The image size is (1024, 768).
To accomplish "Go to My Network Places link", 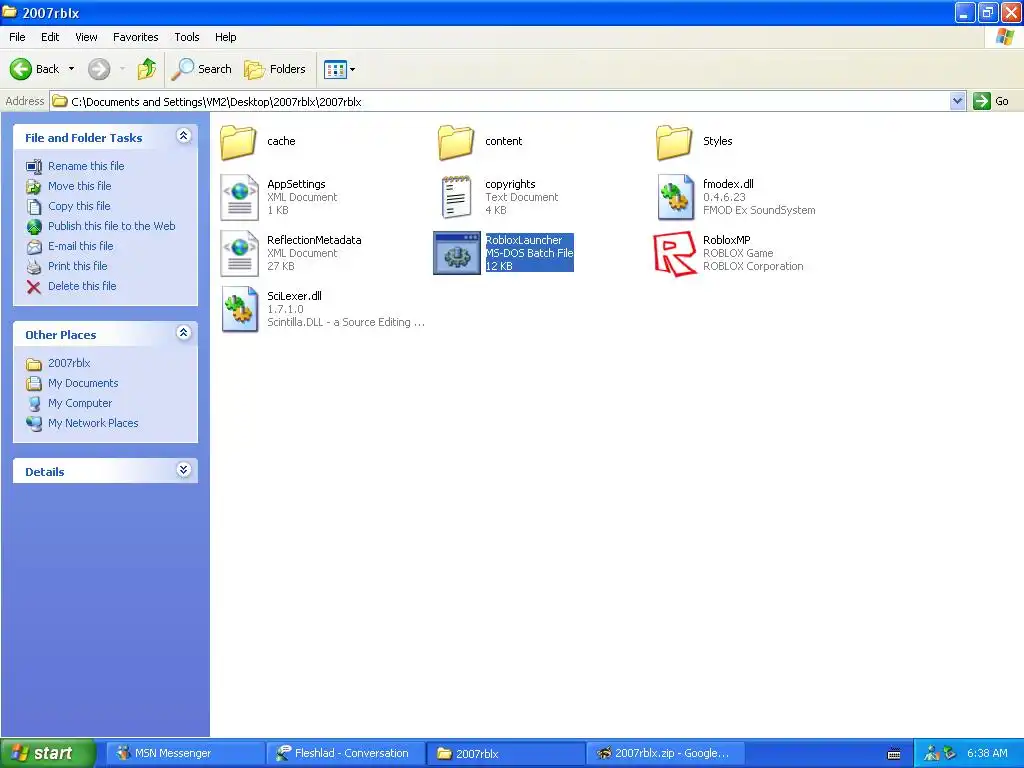I will pos(93,423).
